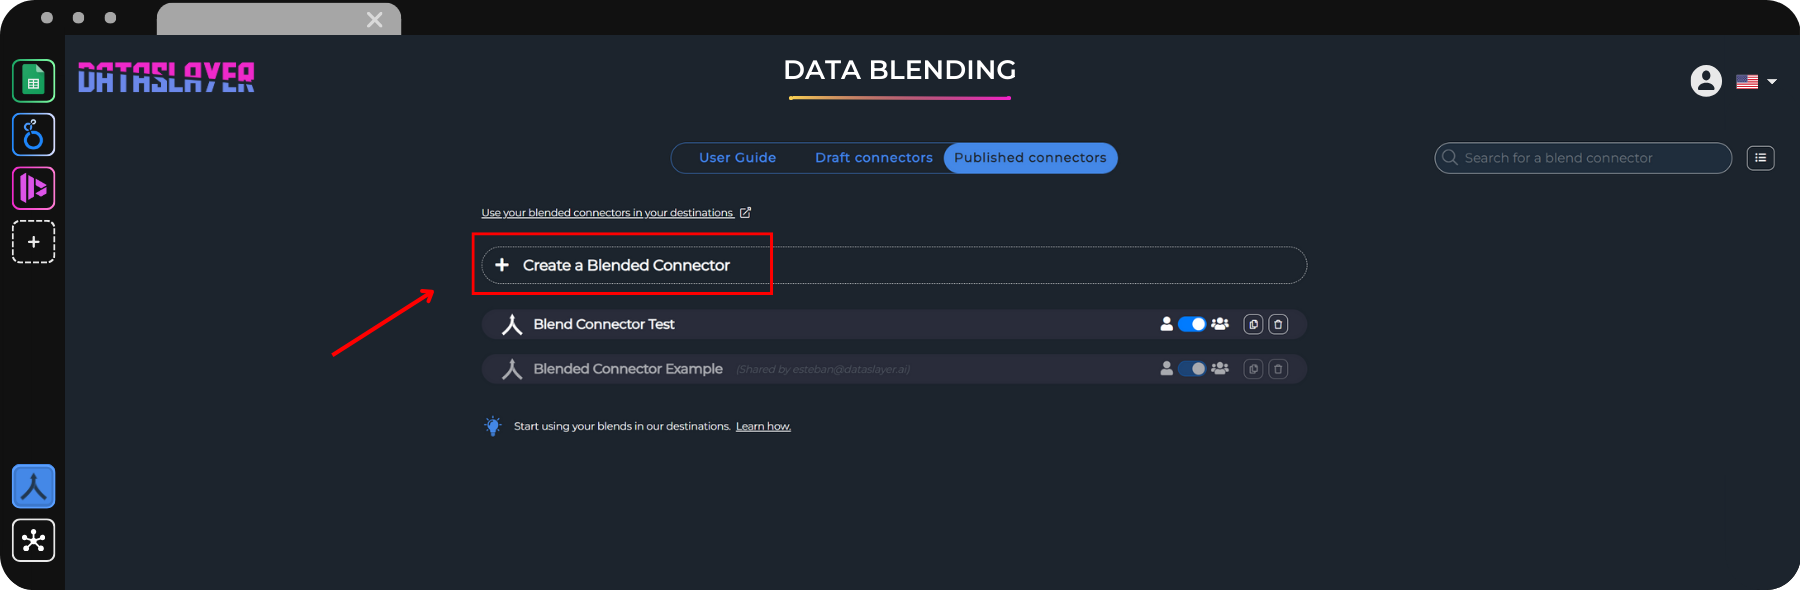Duplicate Blend Connector Test using the copy icon

pyautogui.click(x=1253, y=324)
